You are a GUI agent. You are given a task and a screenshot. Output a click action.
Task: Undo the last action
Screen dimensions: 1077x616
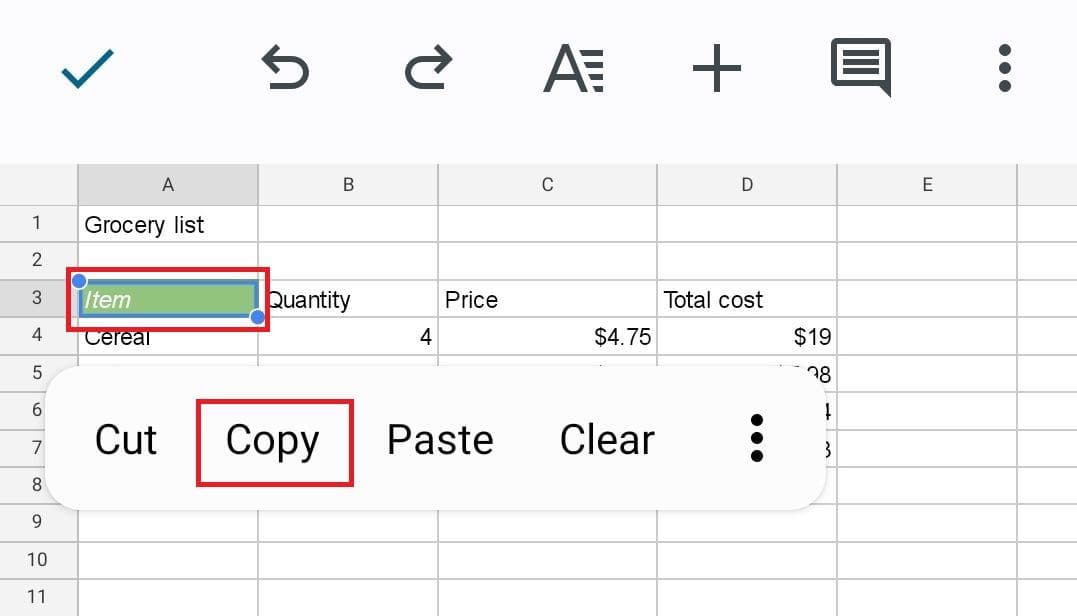285,70
